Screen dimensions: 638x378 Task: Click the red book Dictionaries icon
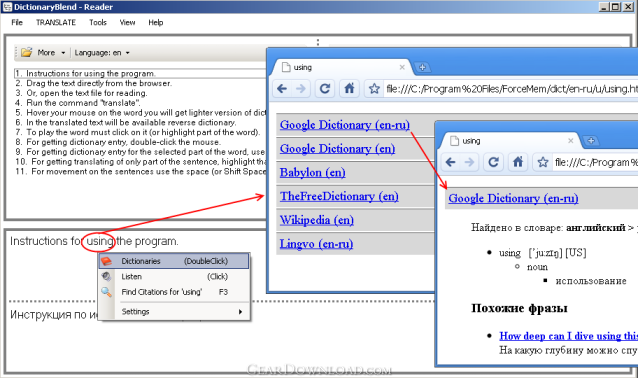pyautogui.click(x=107, y=261)
